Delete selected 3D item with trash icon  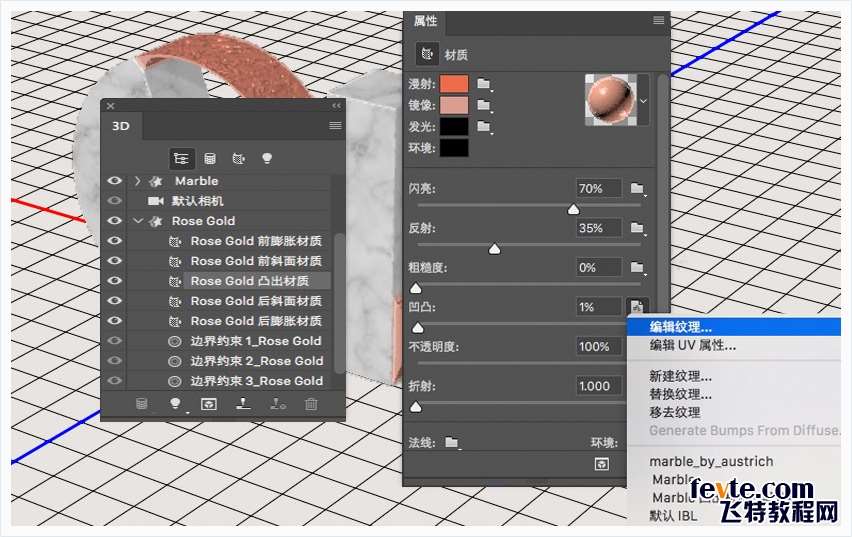(x=311, y=404)
